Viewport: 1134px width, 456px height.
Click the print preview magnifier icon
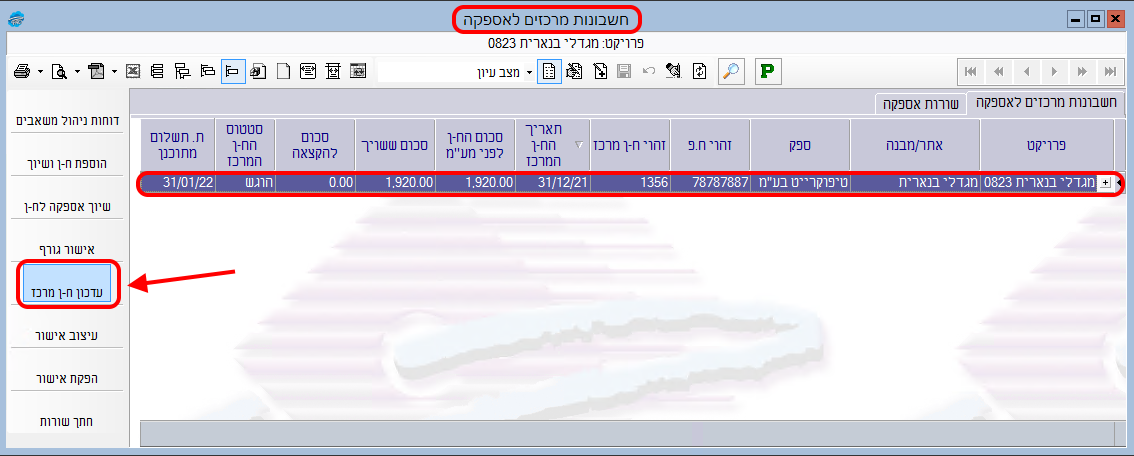60,71
